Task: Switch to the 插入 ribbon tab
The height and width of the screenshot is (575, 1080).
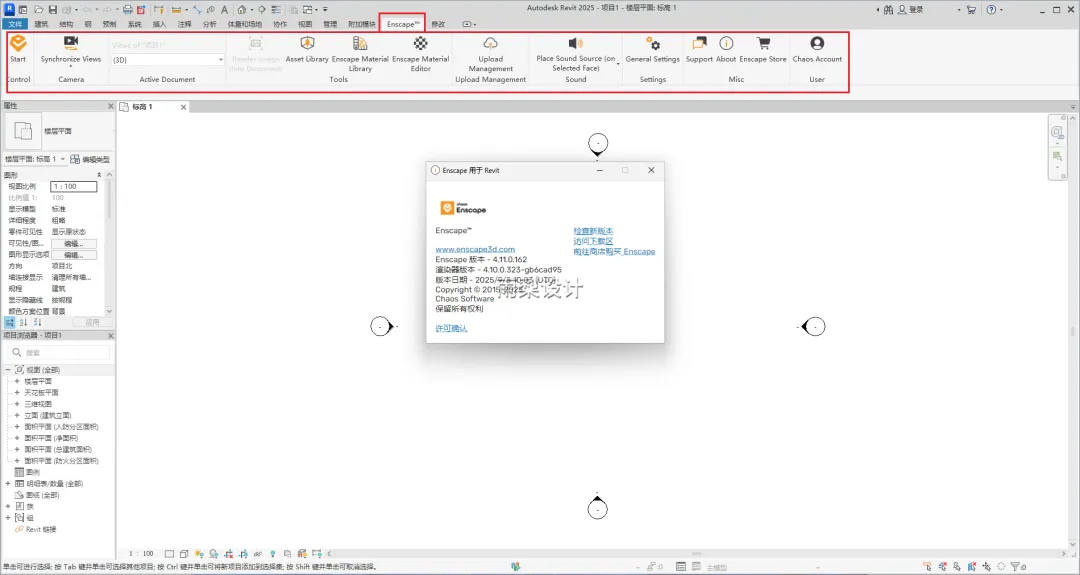Action: pyautogui.click(x=159, y=24)
